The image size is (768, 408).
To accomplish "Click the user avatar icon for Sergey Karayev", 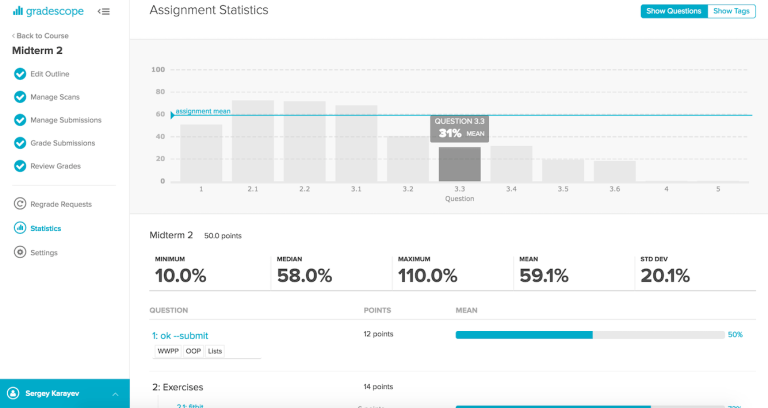I will pos(13,394).
